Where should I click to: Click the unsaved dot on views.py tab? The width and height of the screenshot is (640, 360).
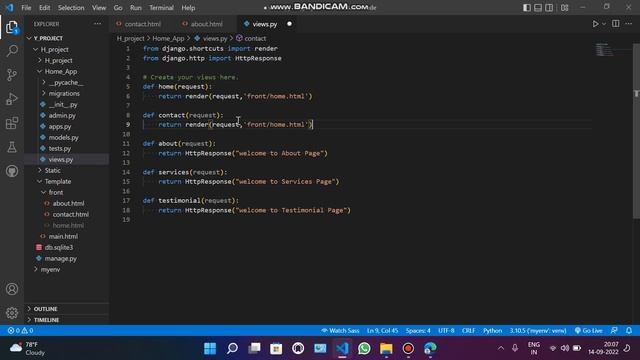point(289,24)
